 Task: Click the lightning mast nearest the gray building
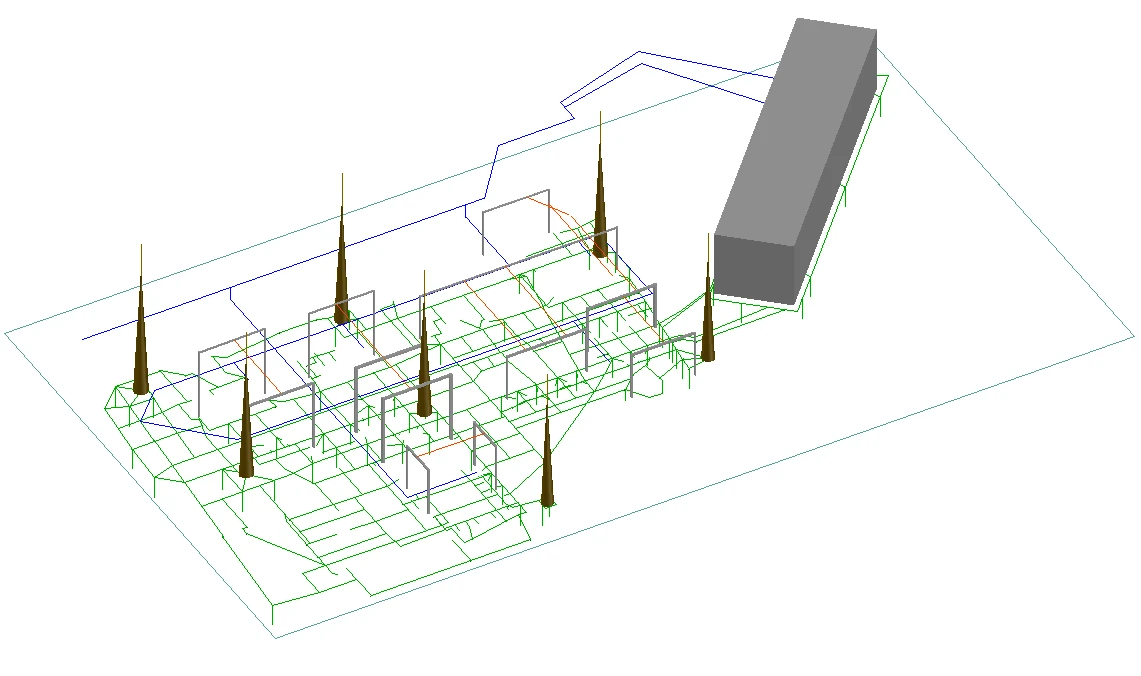click(x=708, y=320)
